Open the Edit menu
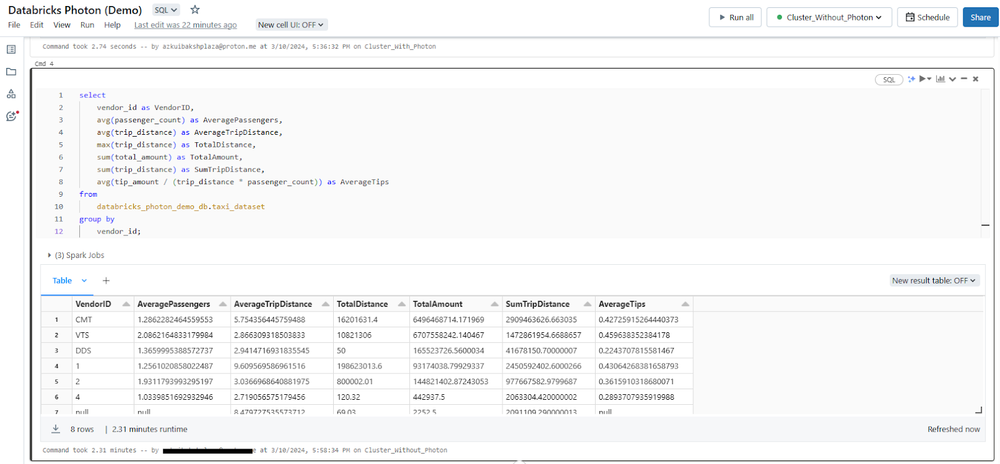Screen dimensions: 1000x464 point(36,25)
